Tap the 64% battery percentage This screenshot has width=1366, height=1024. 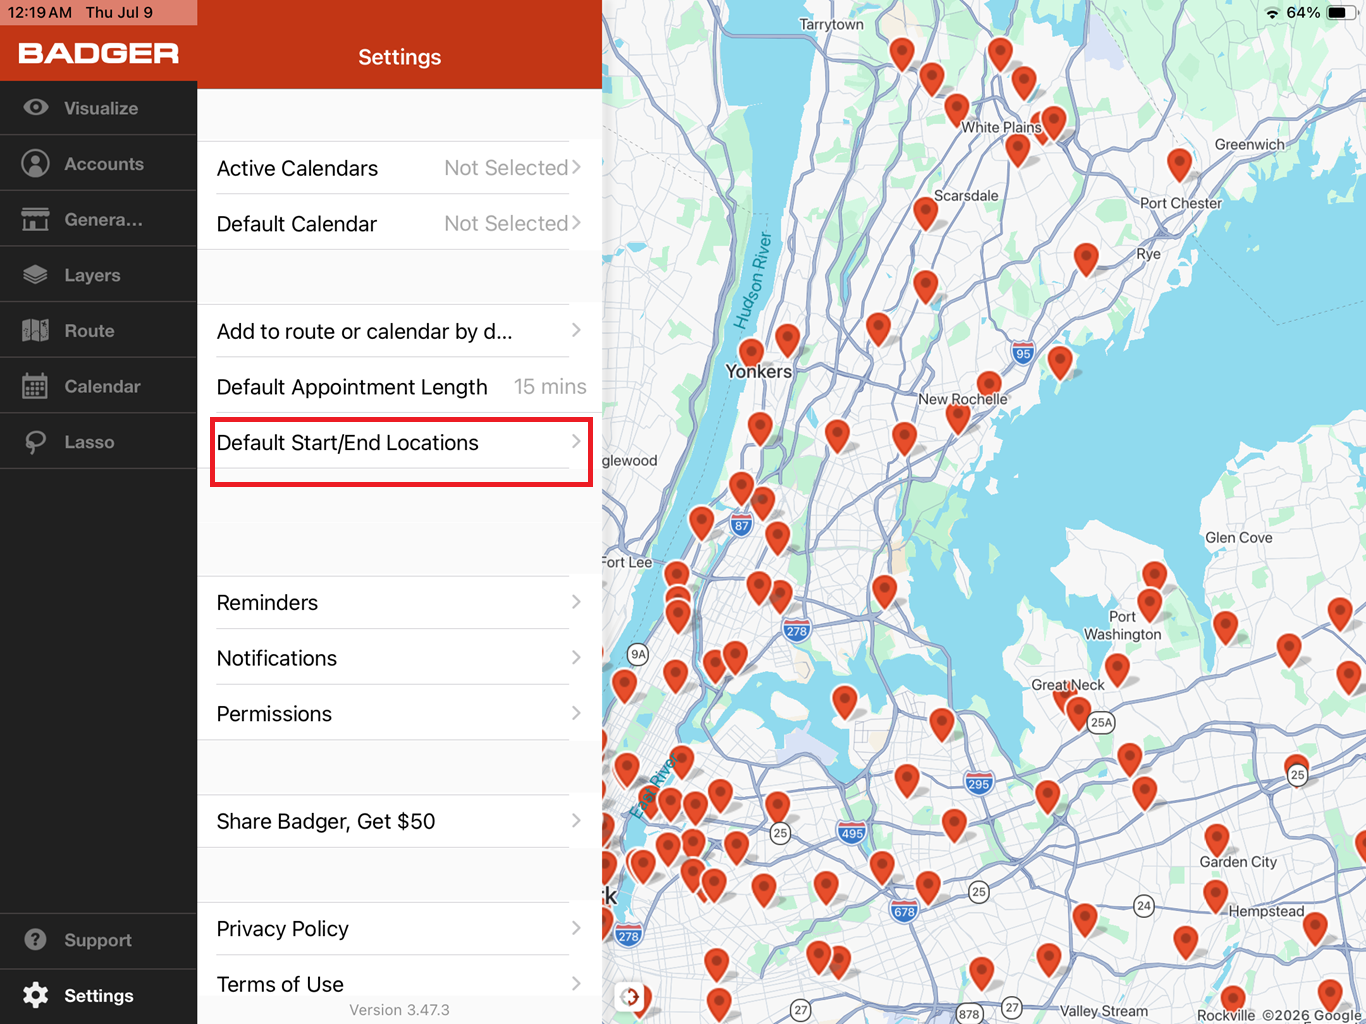pos(1303,13)
